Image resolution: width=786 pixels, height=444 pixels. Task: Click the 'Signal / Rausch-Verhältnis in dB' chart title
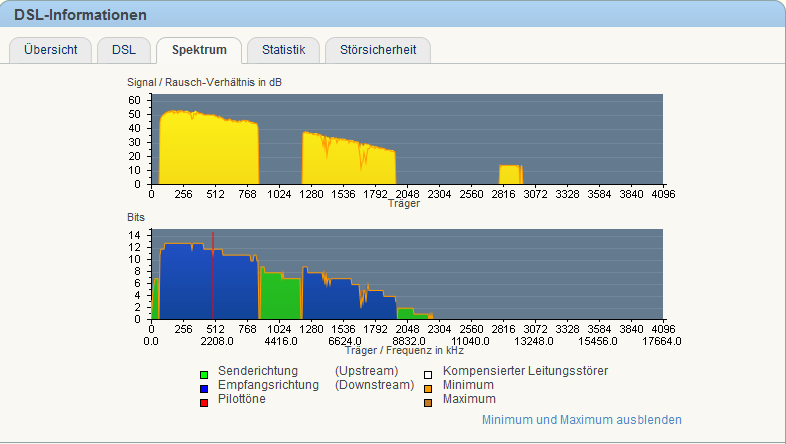[x=204, y=82]
